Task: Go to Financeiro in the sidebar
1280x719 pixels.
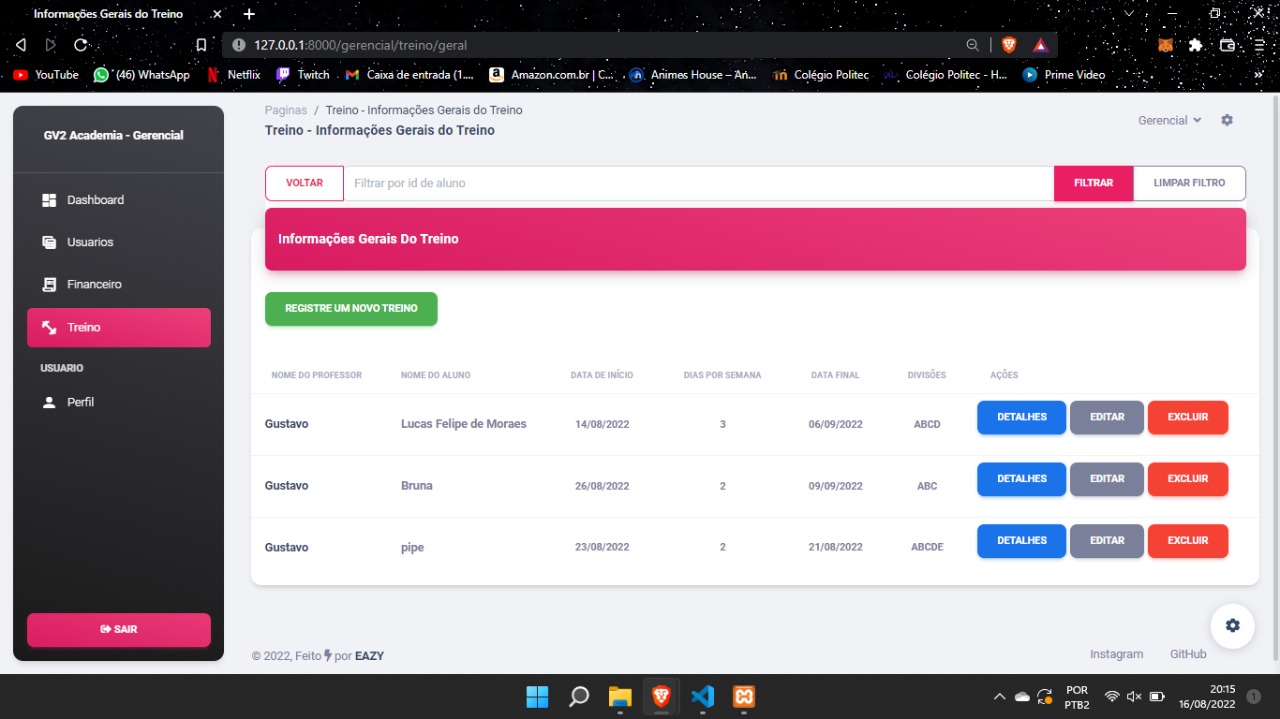Action: coord(94,285)
